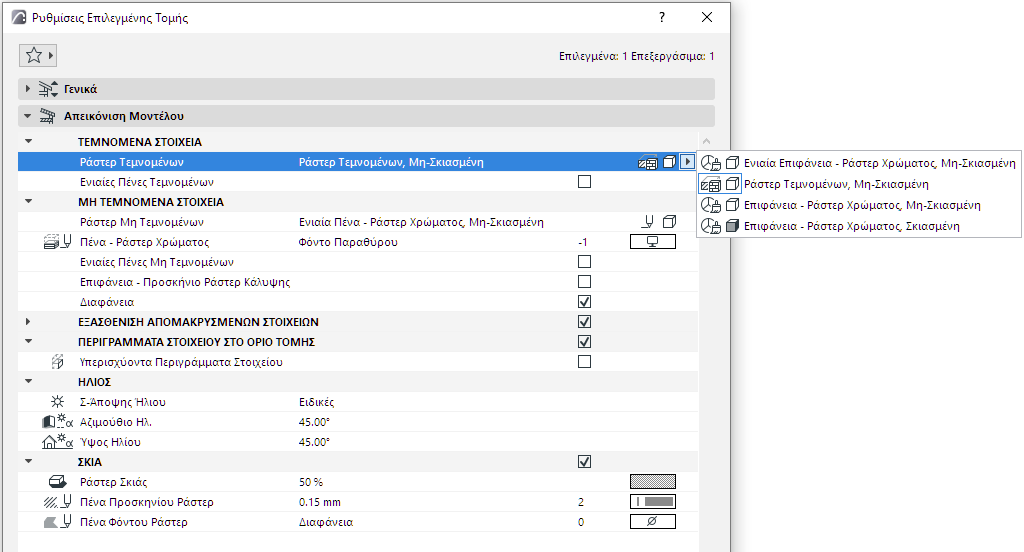Collapse ΠΕΡΙΓΡΑΜΜΑΤΑ ΣΤΟΙΧΕΙΟΥ ΣΤΟ ΟΡΙΟ ΤΟΜΗΣ group
This screenshot has width=1024, height=552.
pyautogui.click(x=28, y=341)
